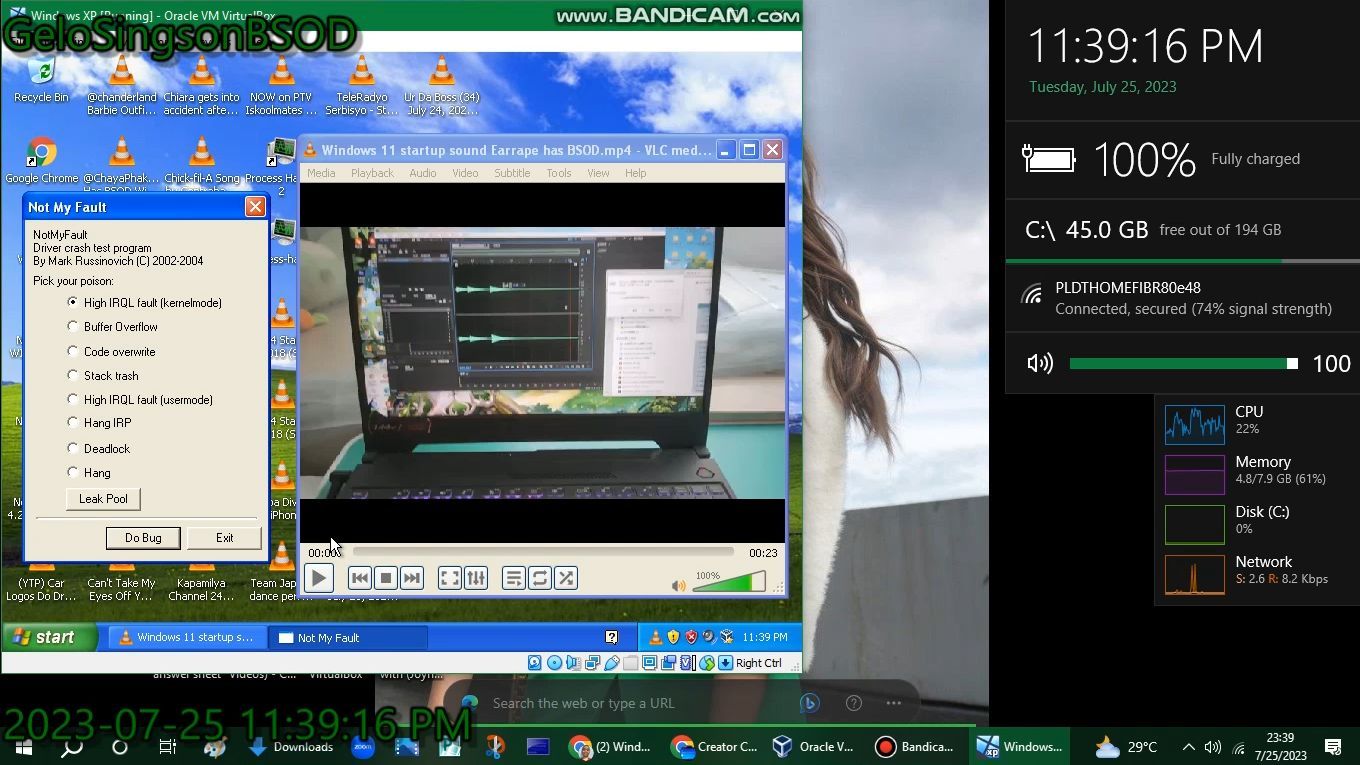Select the Code overwrite option
1360x765 pixels.
pos(111,352)
